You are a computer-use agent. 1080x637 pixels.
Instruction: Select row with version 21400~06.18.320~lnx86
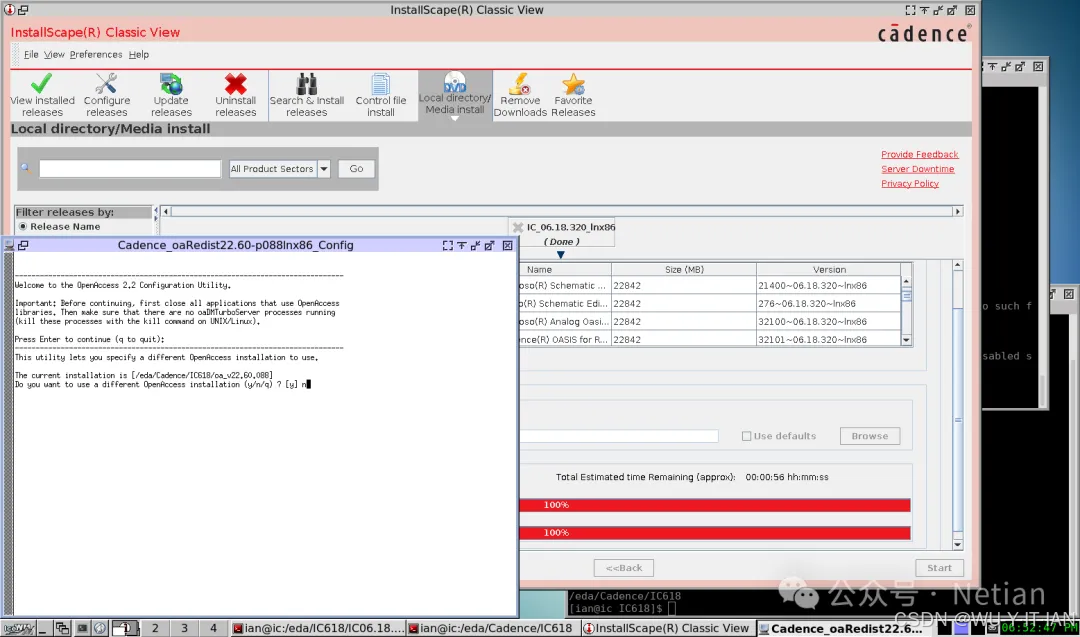(x=710, y=285)
